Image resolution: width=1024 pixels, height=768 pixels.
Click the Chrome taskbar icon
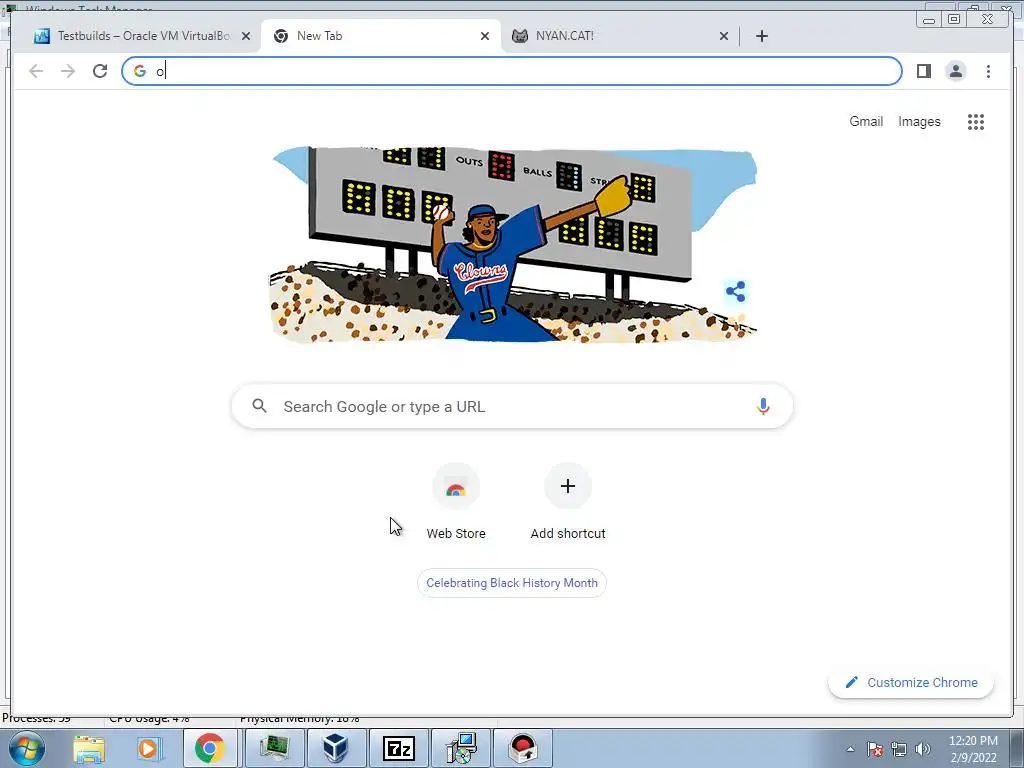tap(210, 748)
